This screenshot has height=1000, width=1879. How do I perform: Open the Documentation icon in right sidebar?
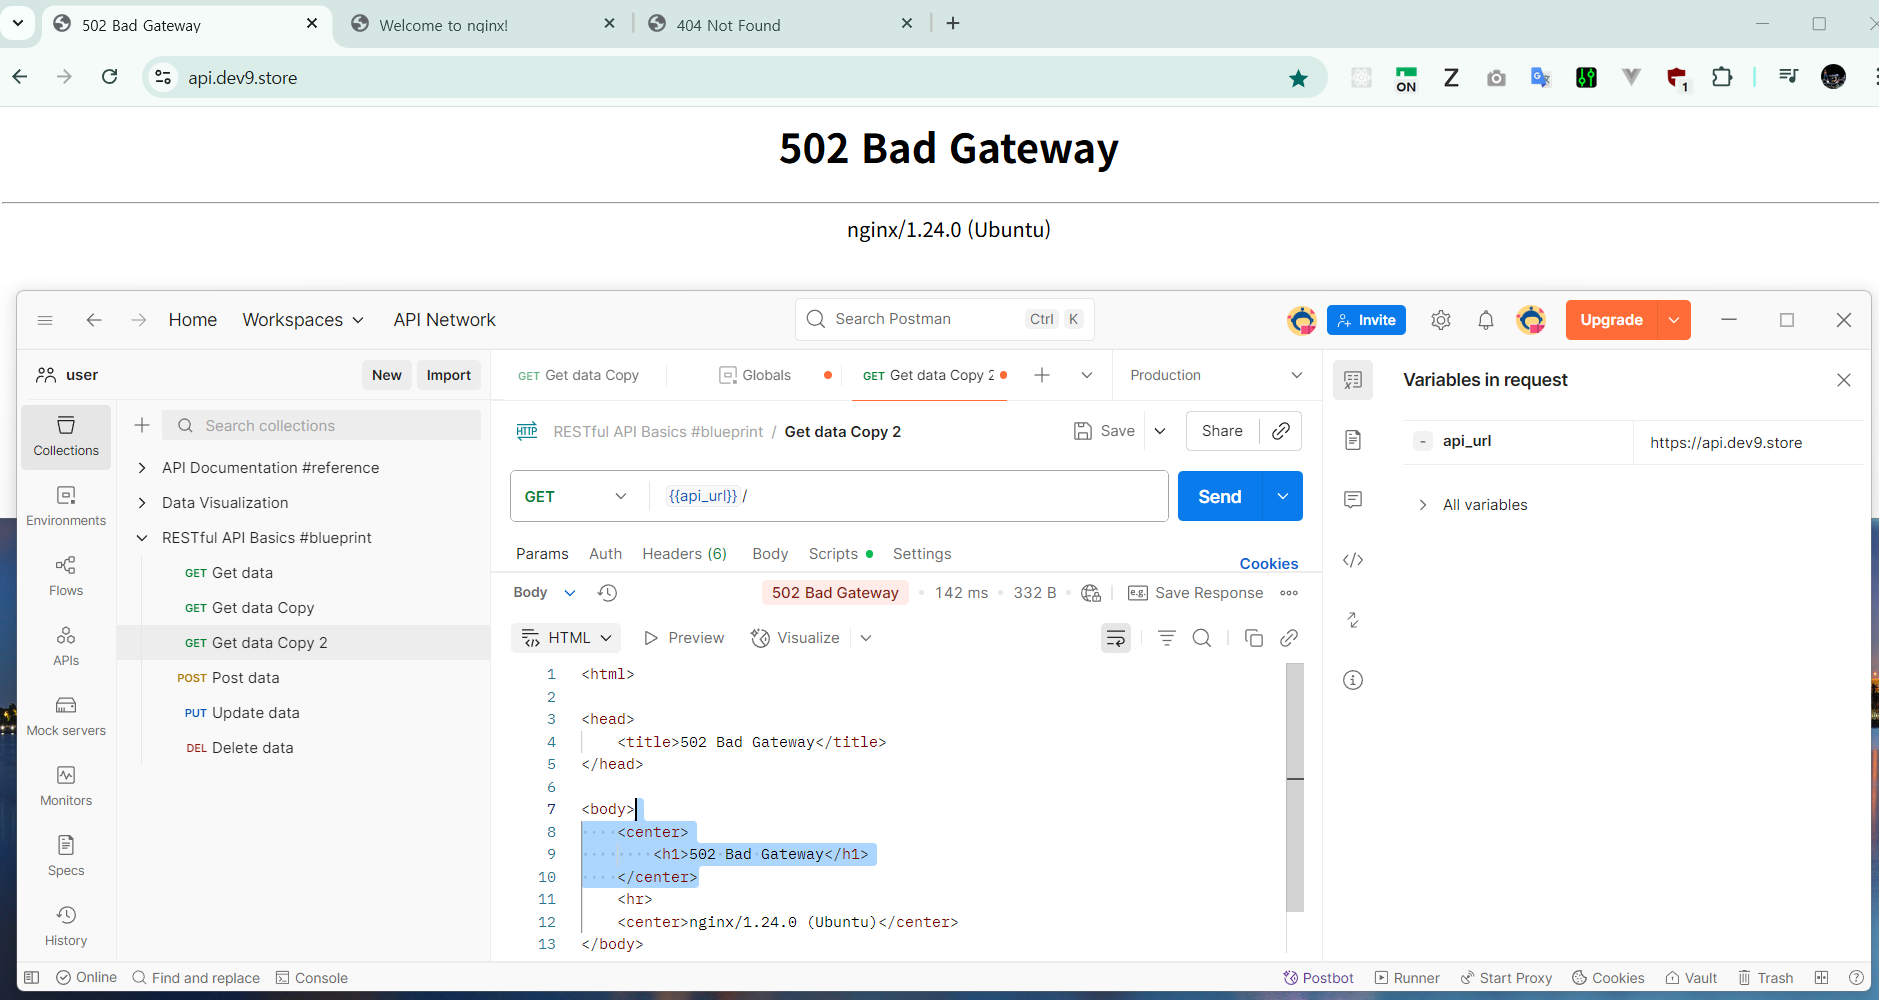1353,440
